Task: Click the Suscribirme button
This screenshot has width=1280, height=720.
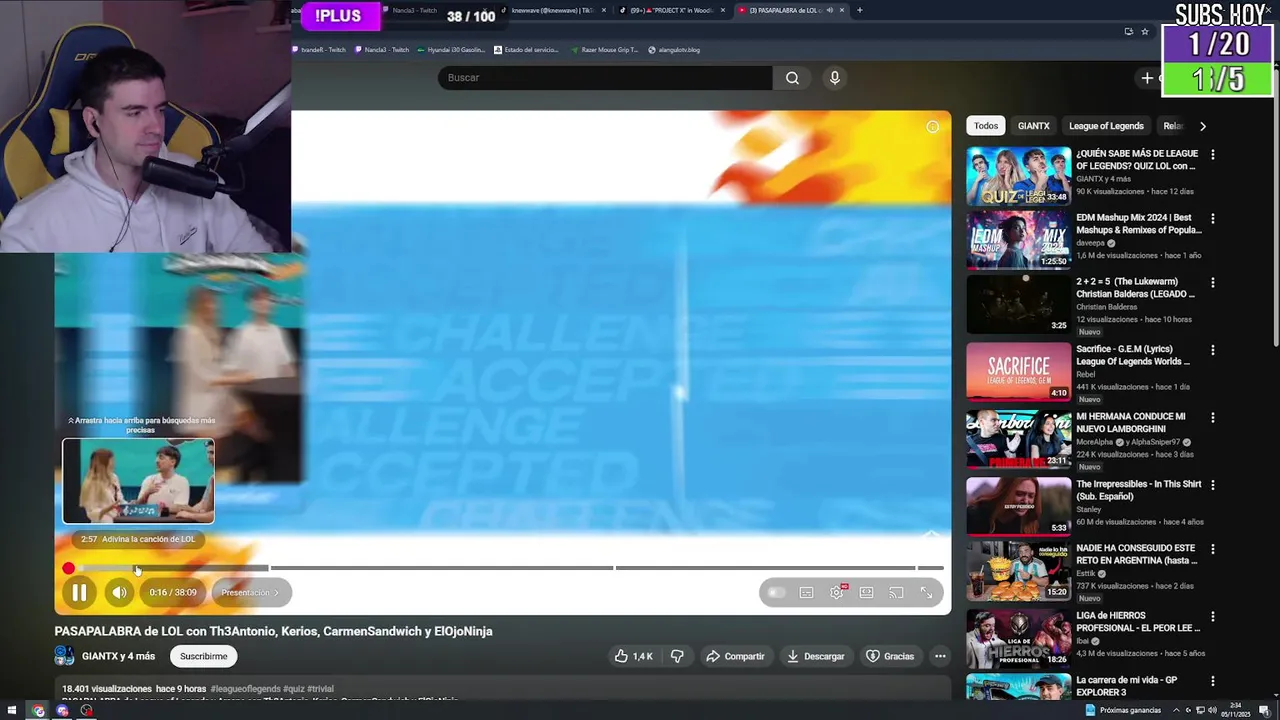Action: pos(204,656)
